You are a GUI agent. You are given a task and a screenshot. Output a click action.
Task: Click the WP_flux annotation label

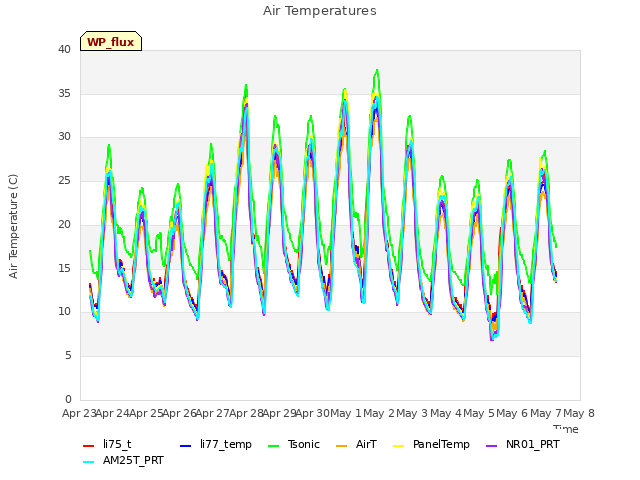tap(111, 42)
